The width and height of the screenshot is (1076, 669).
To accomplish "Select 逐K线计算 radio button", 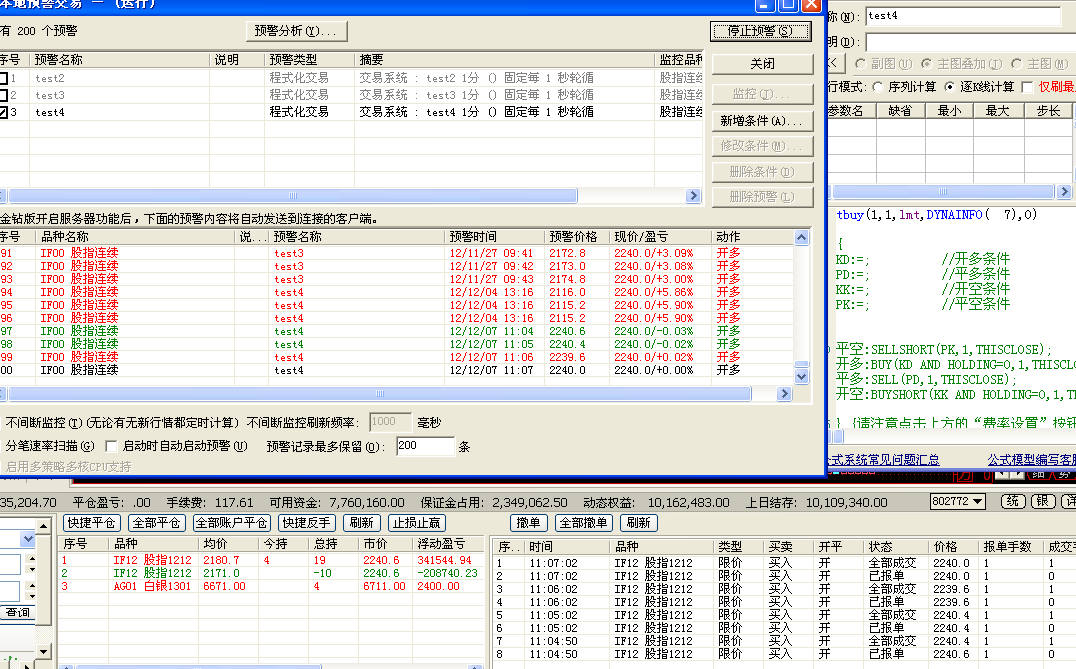I will [x=949, y=86].
